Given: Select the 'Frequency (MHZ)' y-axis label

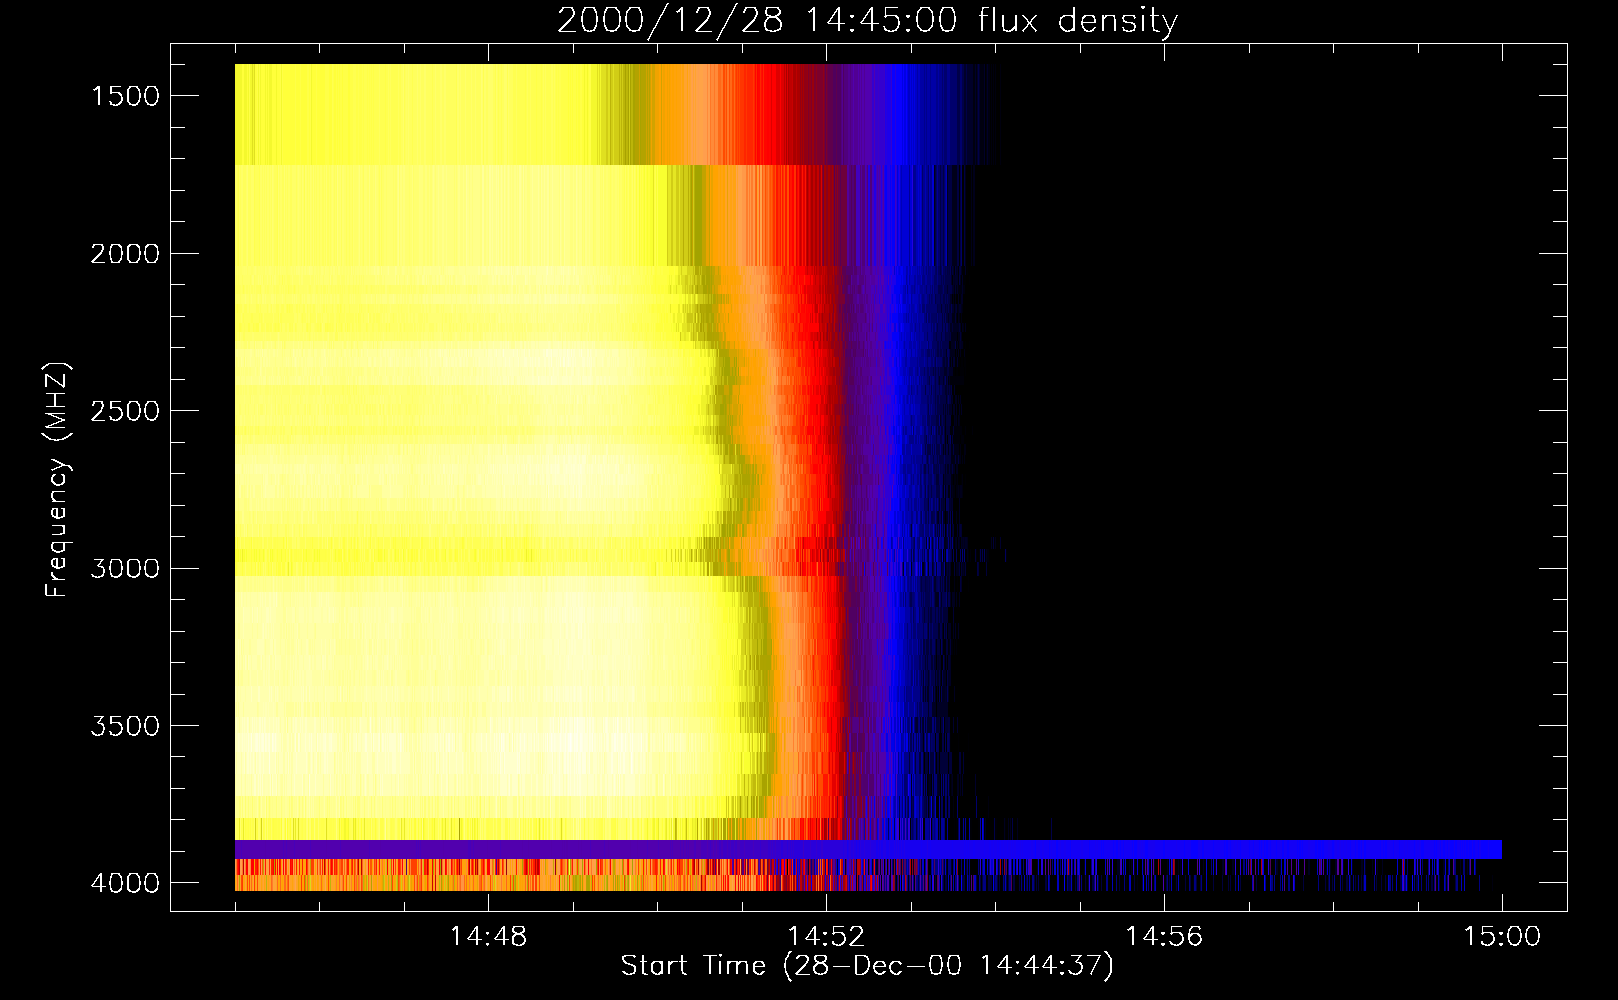Looking at the screenshot, I should pyautogui.click(x=57, y=480).
